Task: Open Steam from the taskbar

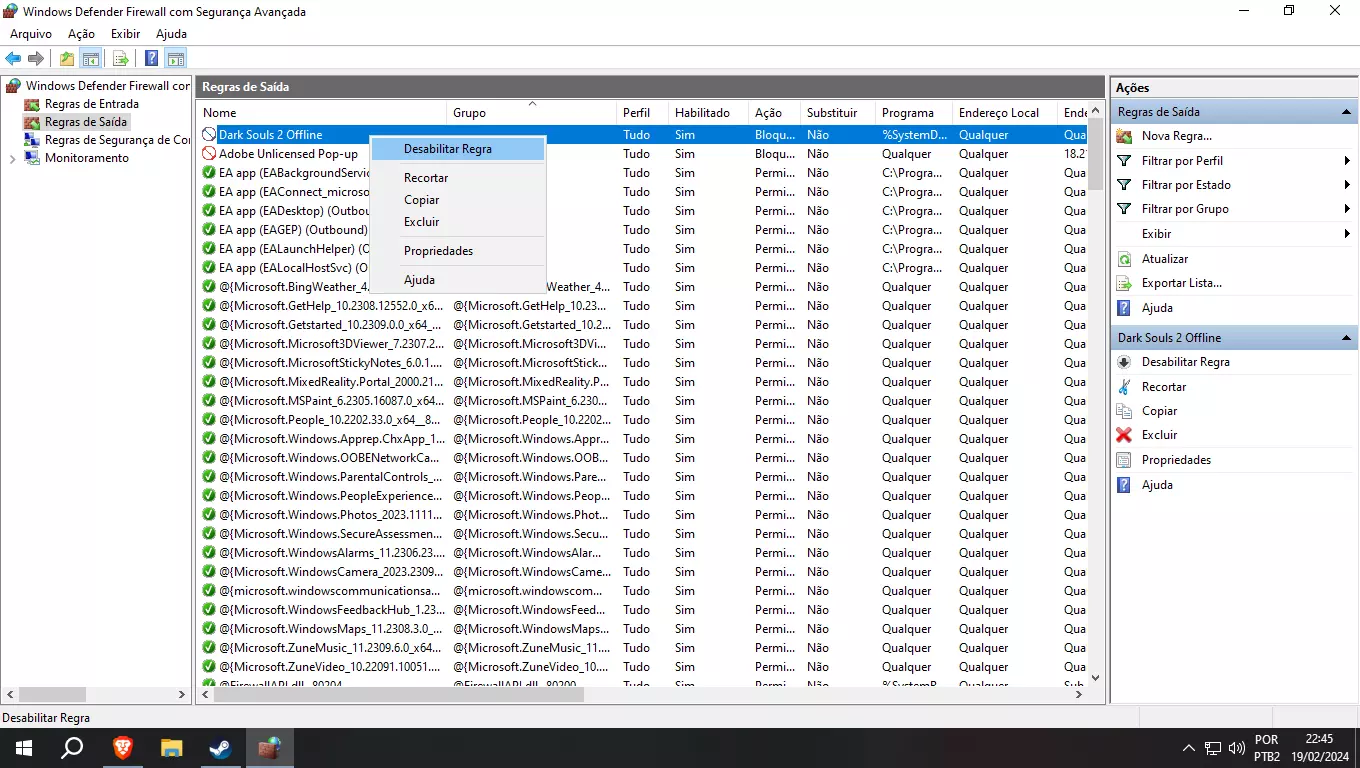Action: coord(220,748)
